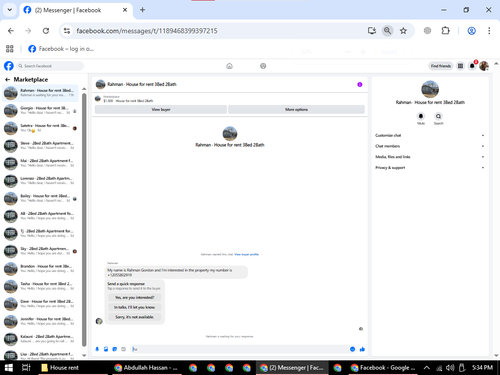The image size is (500, 375).
Task: Open the browser zoom magnifier icon
Action: (x=387, y=31)
